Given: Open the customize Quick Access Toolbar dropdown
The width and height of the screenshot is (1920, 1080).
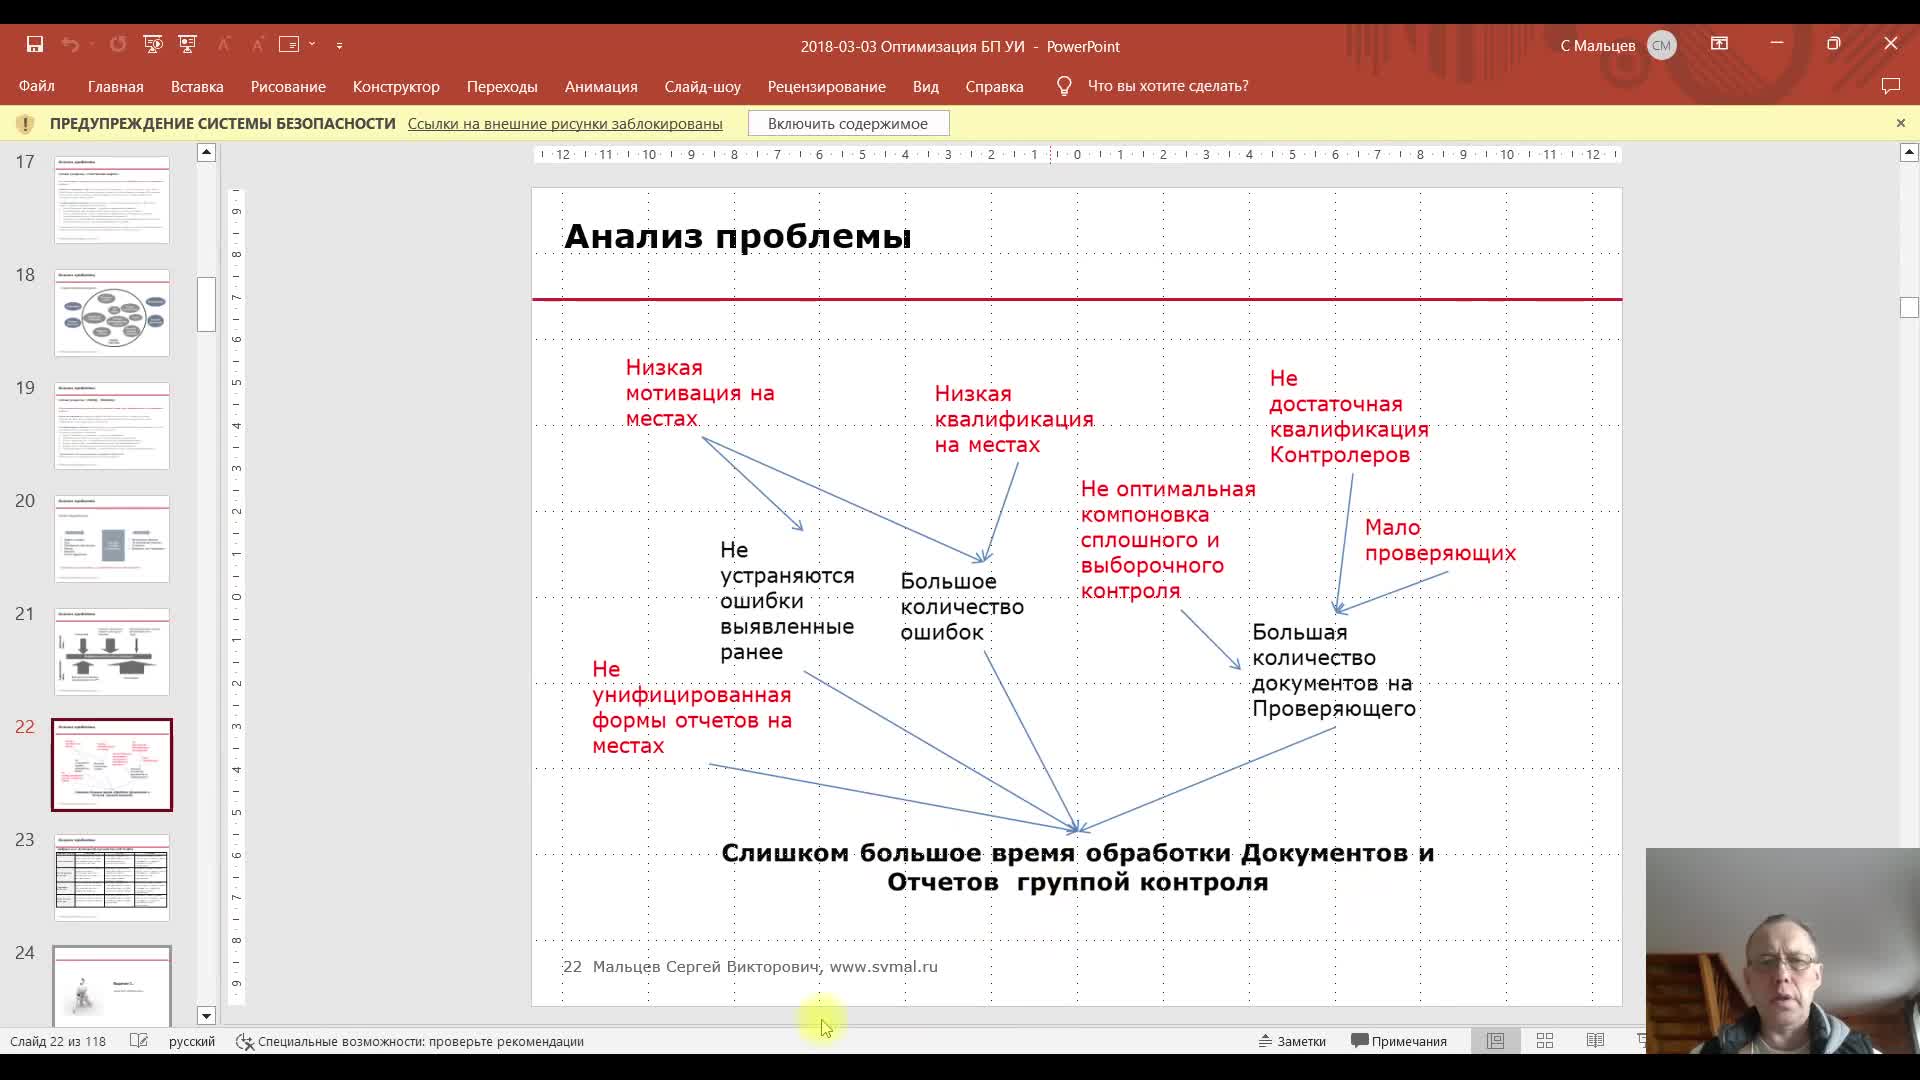Looking at the screenshot, I should click(340, 45).
